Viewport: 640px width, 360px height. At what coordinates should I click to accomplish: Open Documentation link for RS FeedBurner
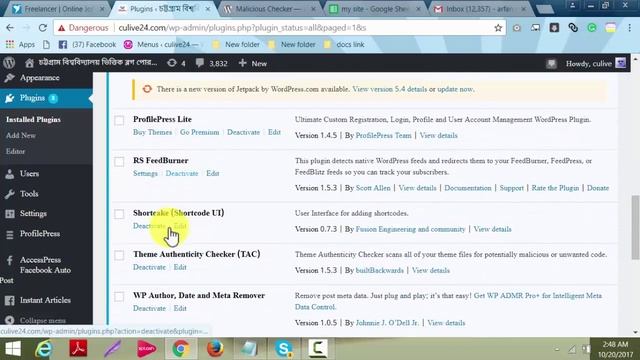468,188
